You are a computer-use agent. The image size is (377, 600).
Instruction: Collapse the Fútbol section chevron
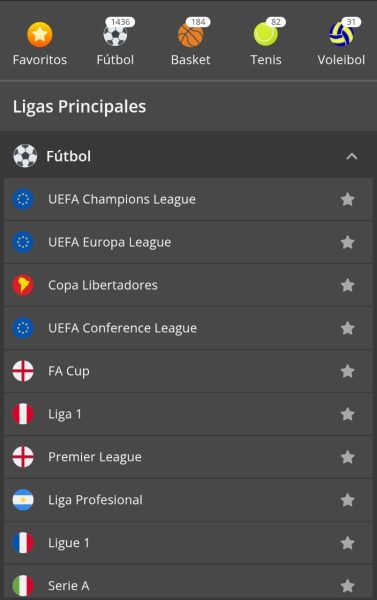pos(352,156)
